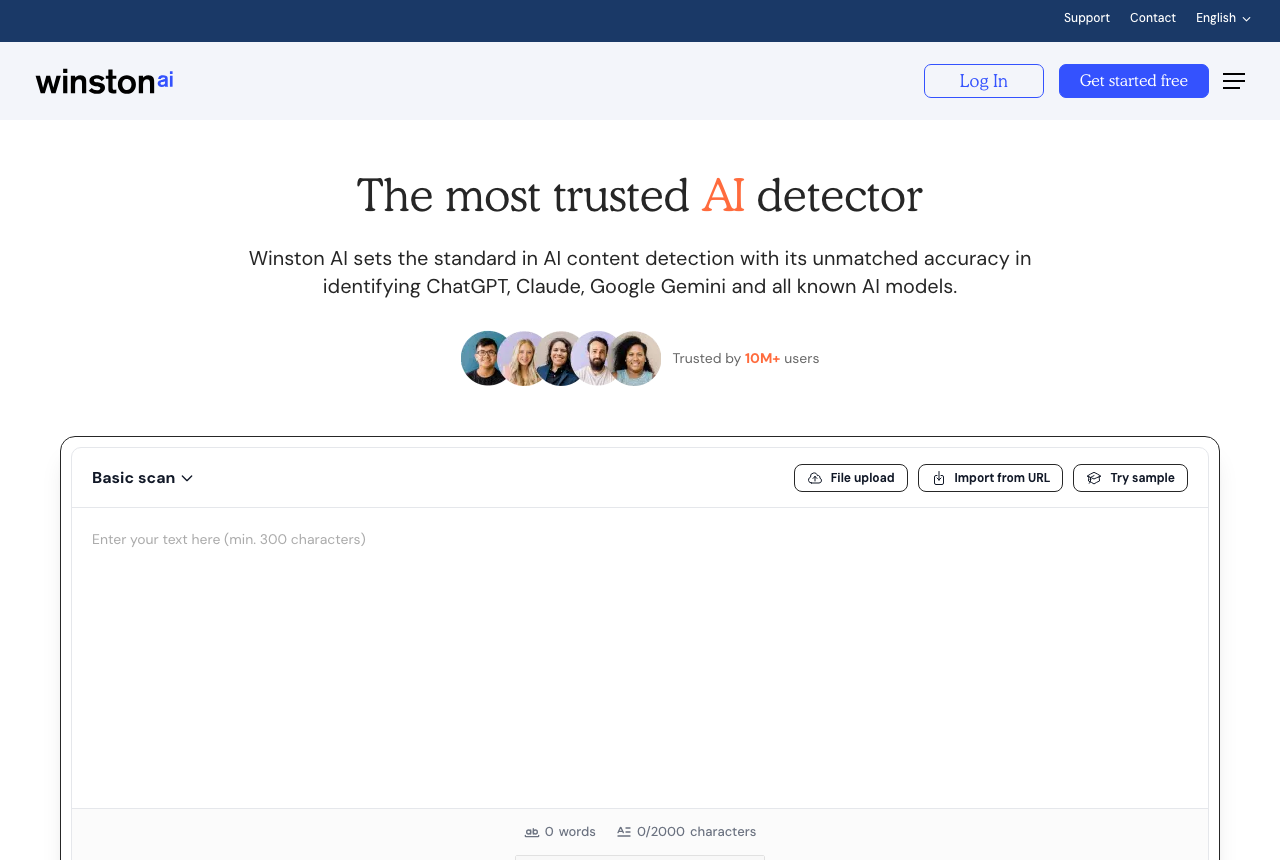The height and width of the screenshot is (860, 1280).
Task: Click the Log In button
Action: click(984, 81)
